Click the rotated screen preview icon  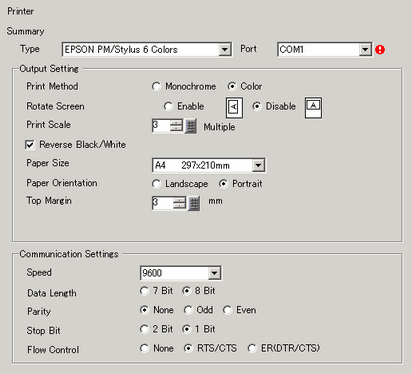[234, 107]
